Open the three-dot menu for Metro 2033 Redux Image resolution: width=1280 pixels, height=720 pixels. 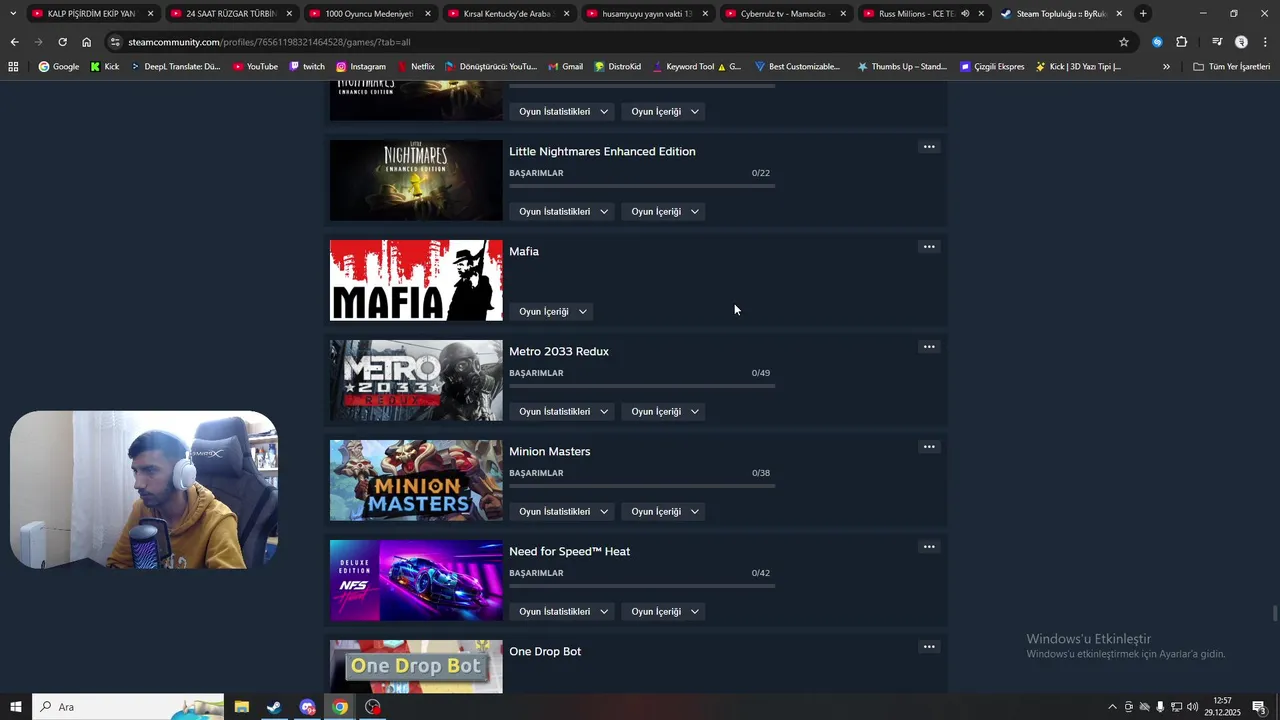tap(929, 347)
